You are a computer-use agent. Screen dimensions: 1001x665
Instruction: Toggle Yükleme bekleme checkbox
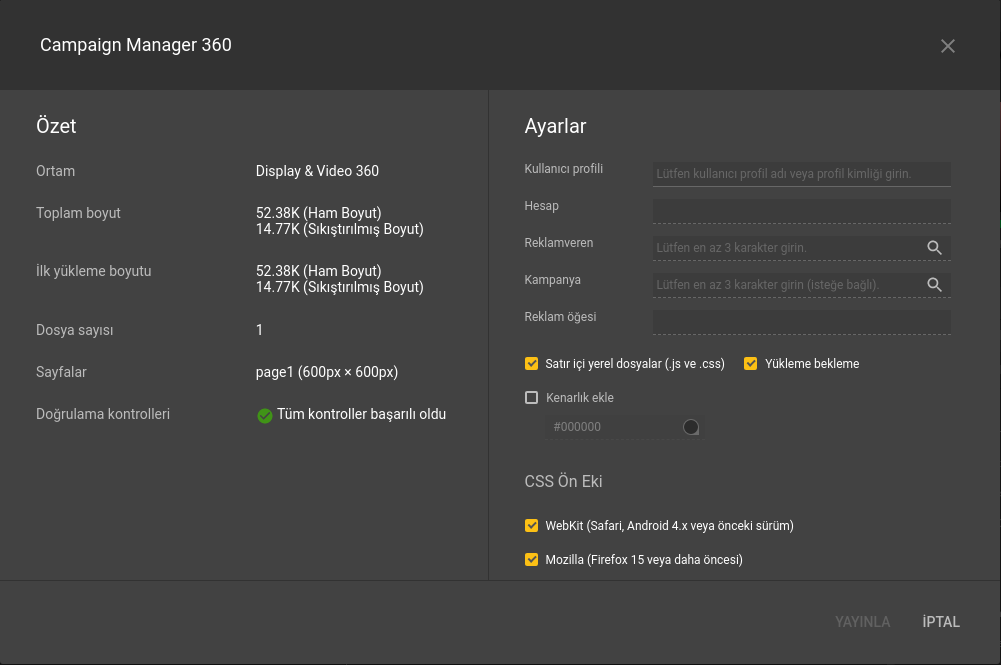pos(751,364)
